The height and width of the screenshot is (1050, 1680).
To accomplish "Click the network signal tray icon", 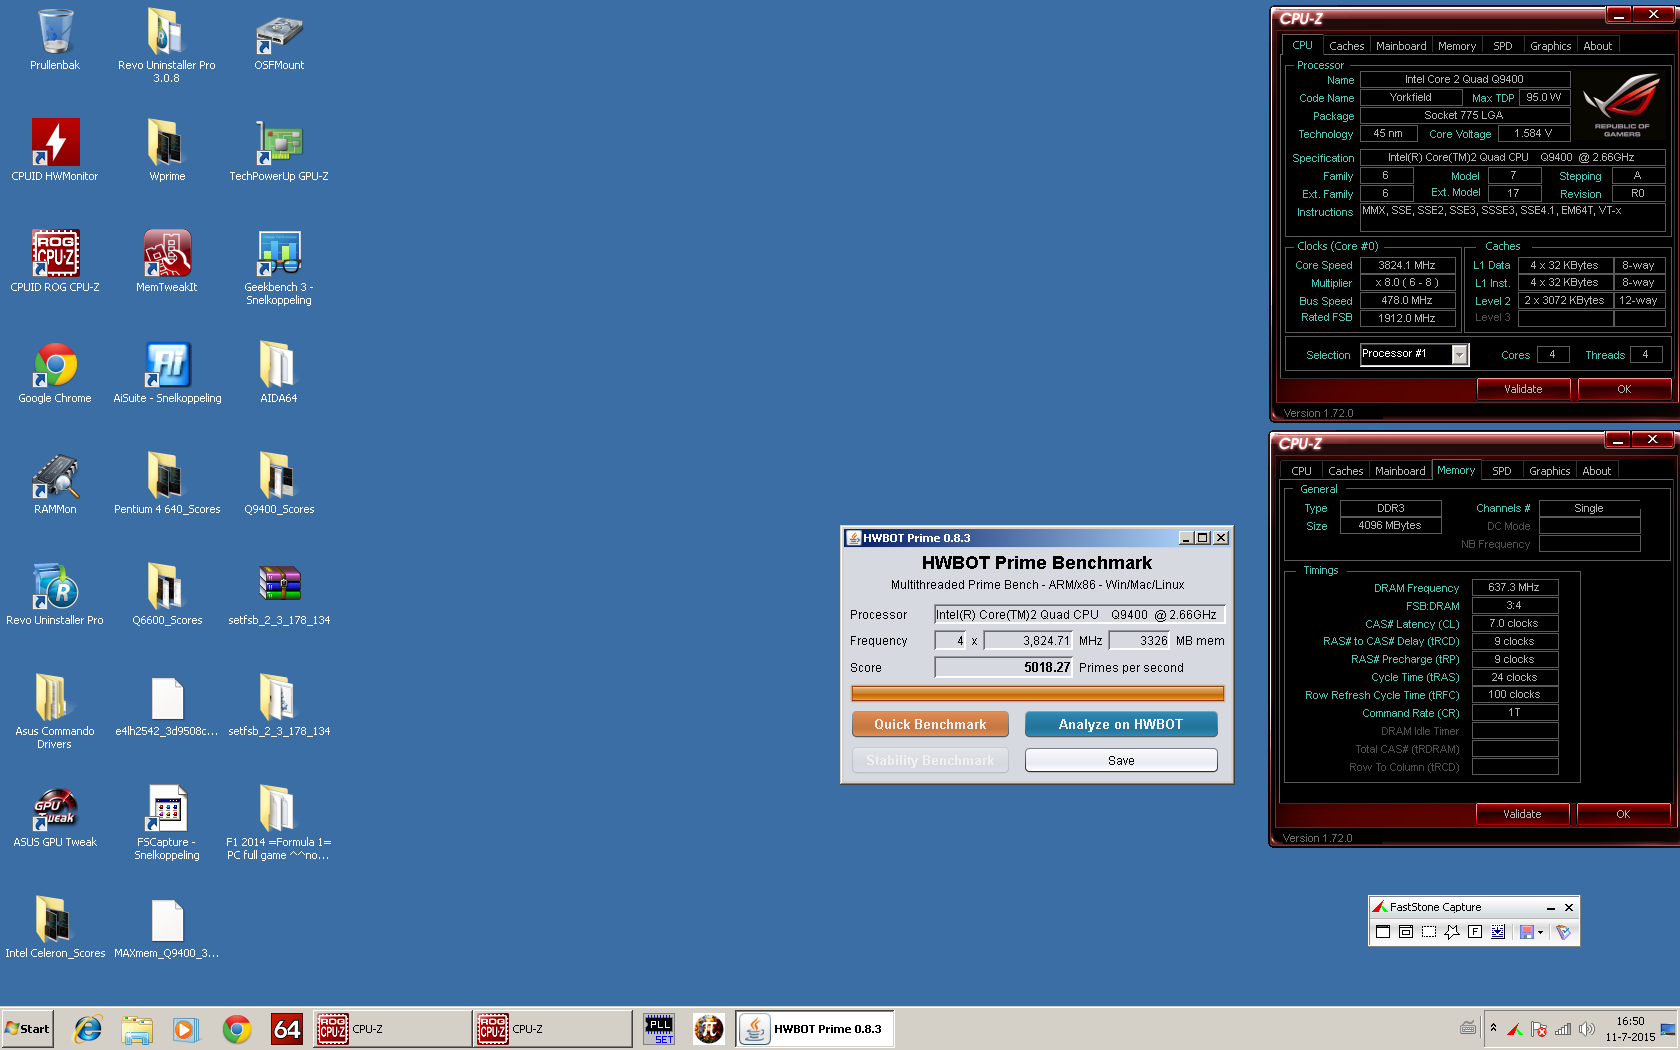I will [1562, 1029].
